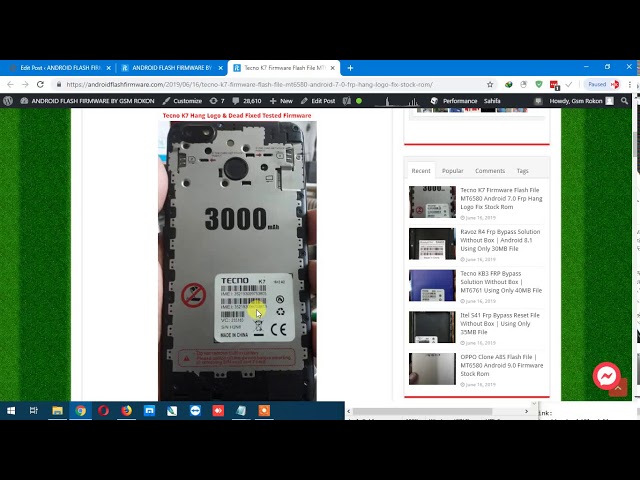Open Howdy, Gsm Rokon account menu

581,101
